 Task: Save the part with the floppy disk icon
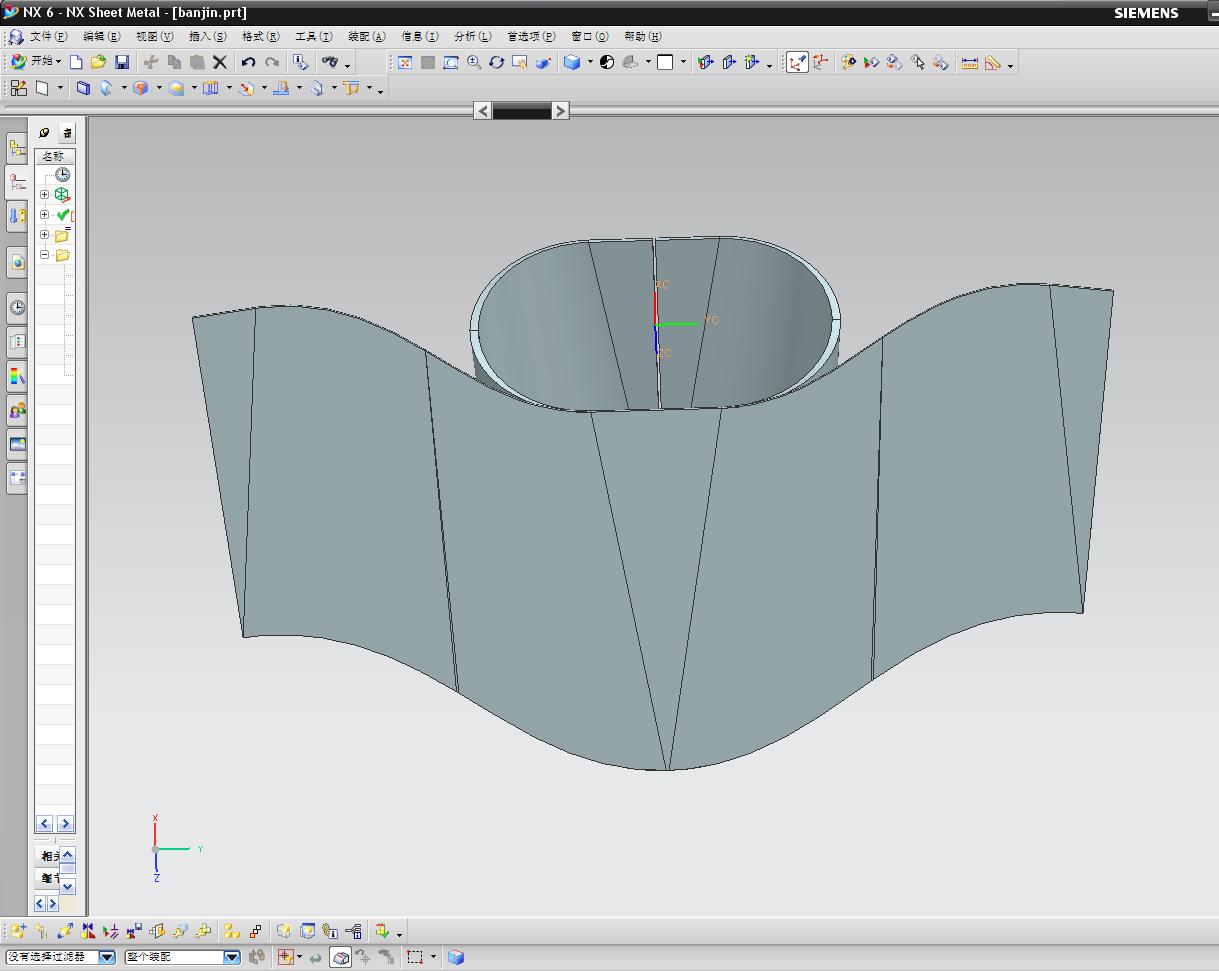pyautogui.click(x=122, y=62)
